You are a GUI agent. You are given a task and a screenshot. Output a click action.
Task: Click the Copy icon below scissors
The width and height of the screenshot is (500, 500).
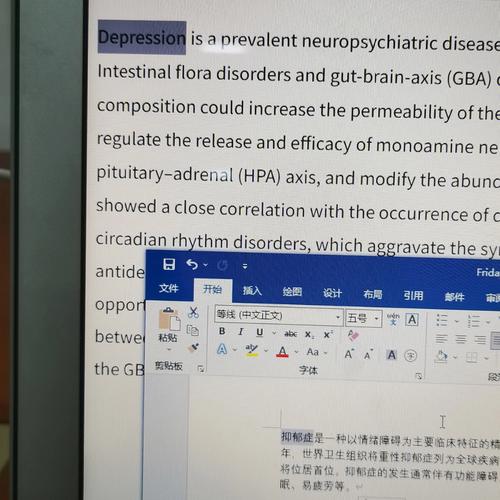(193, 330)
